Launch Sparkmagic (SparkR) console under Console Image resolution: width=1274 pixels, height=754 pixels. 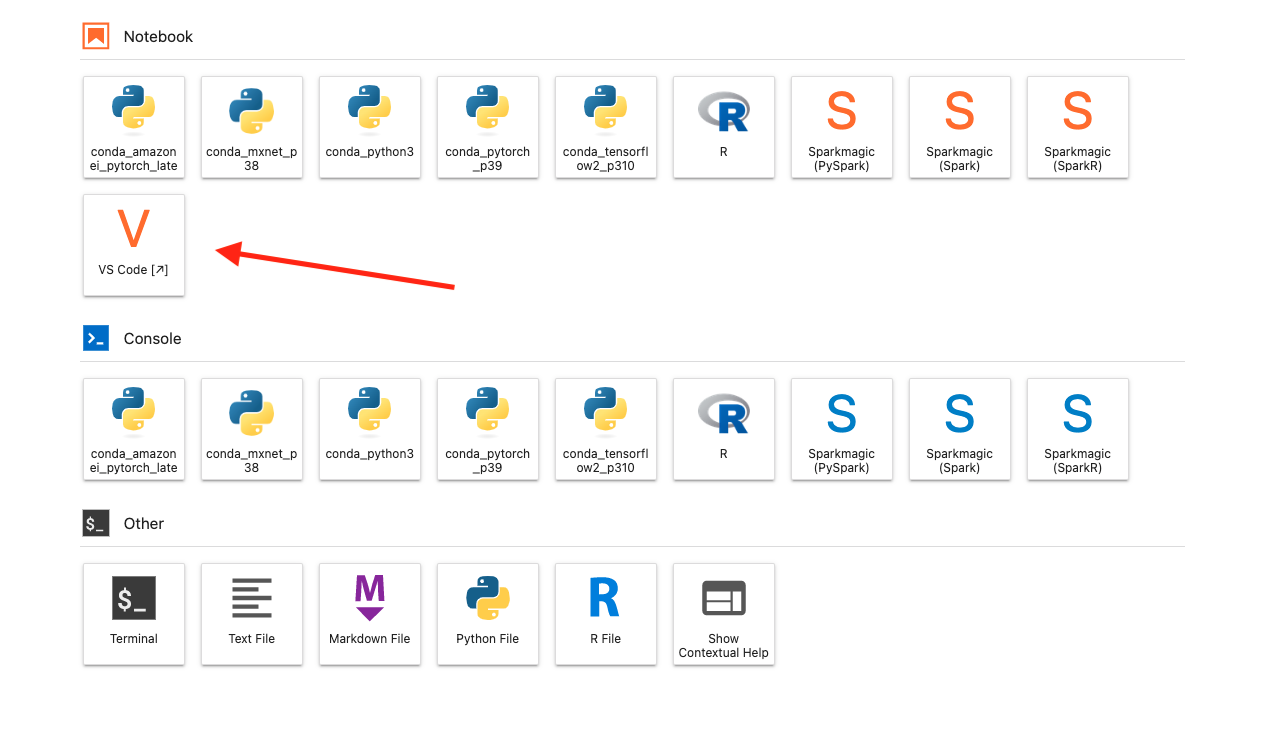pyautogui.click(x=1078, y=429)
